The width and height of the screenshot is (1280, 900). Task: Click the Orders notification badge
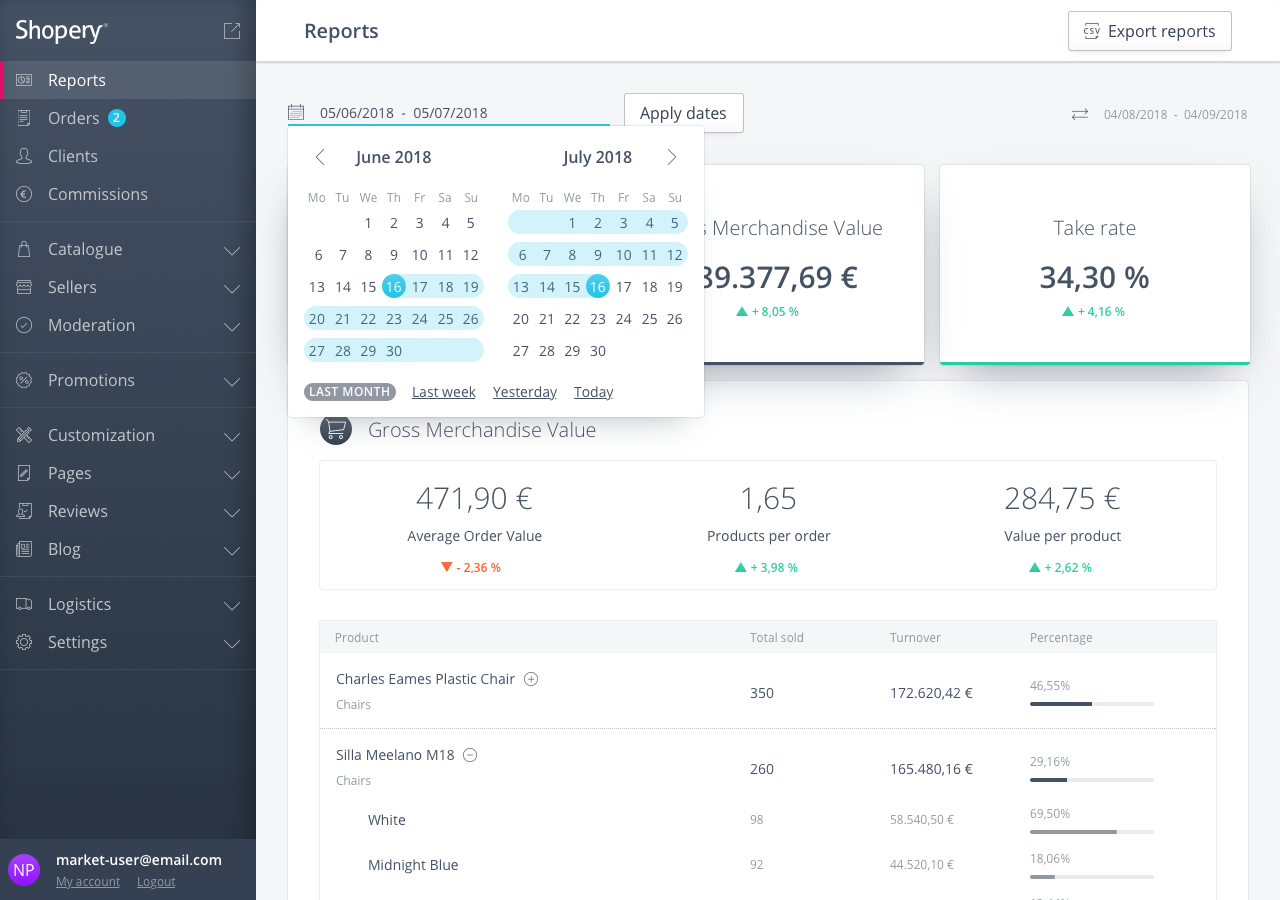click(x=117, y=118)
